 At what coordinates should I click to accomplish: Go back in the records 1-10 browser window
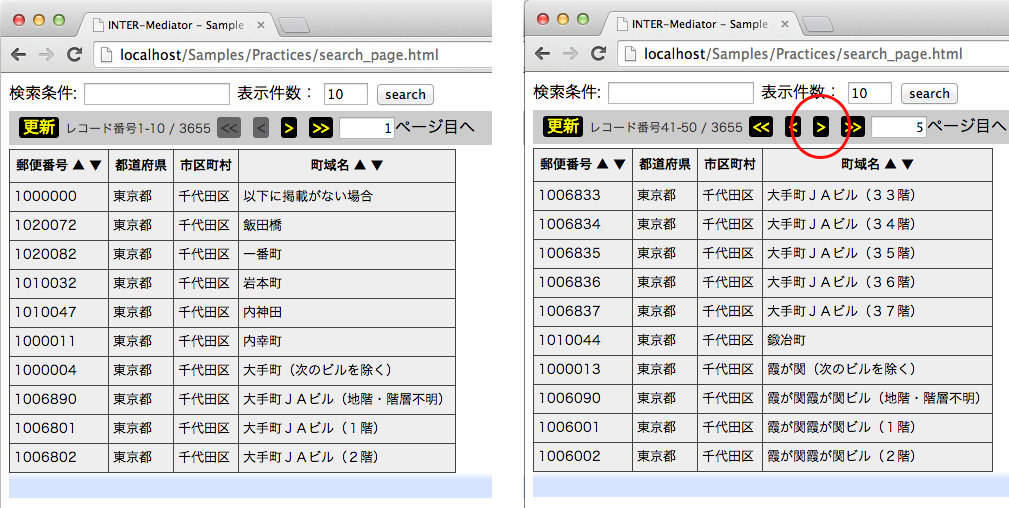point(17,54)
